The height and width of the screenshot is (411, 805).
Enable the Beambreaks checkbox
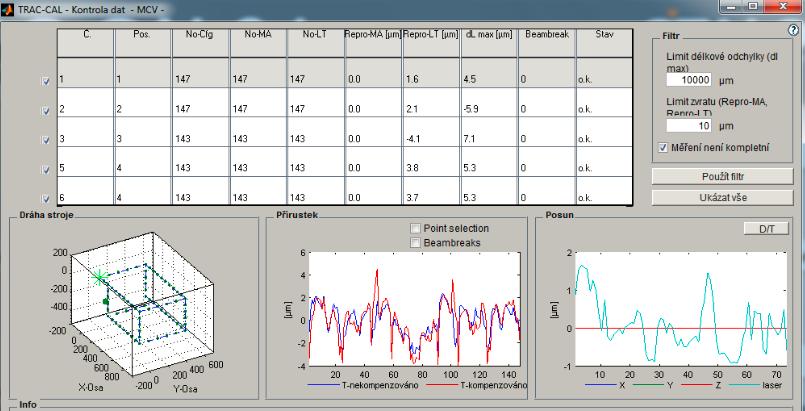(x=416, y=243)
